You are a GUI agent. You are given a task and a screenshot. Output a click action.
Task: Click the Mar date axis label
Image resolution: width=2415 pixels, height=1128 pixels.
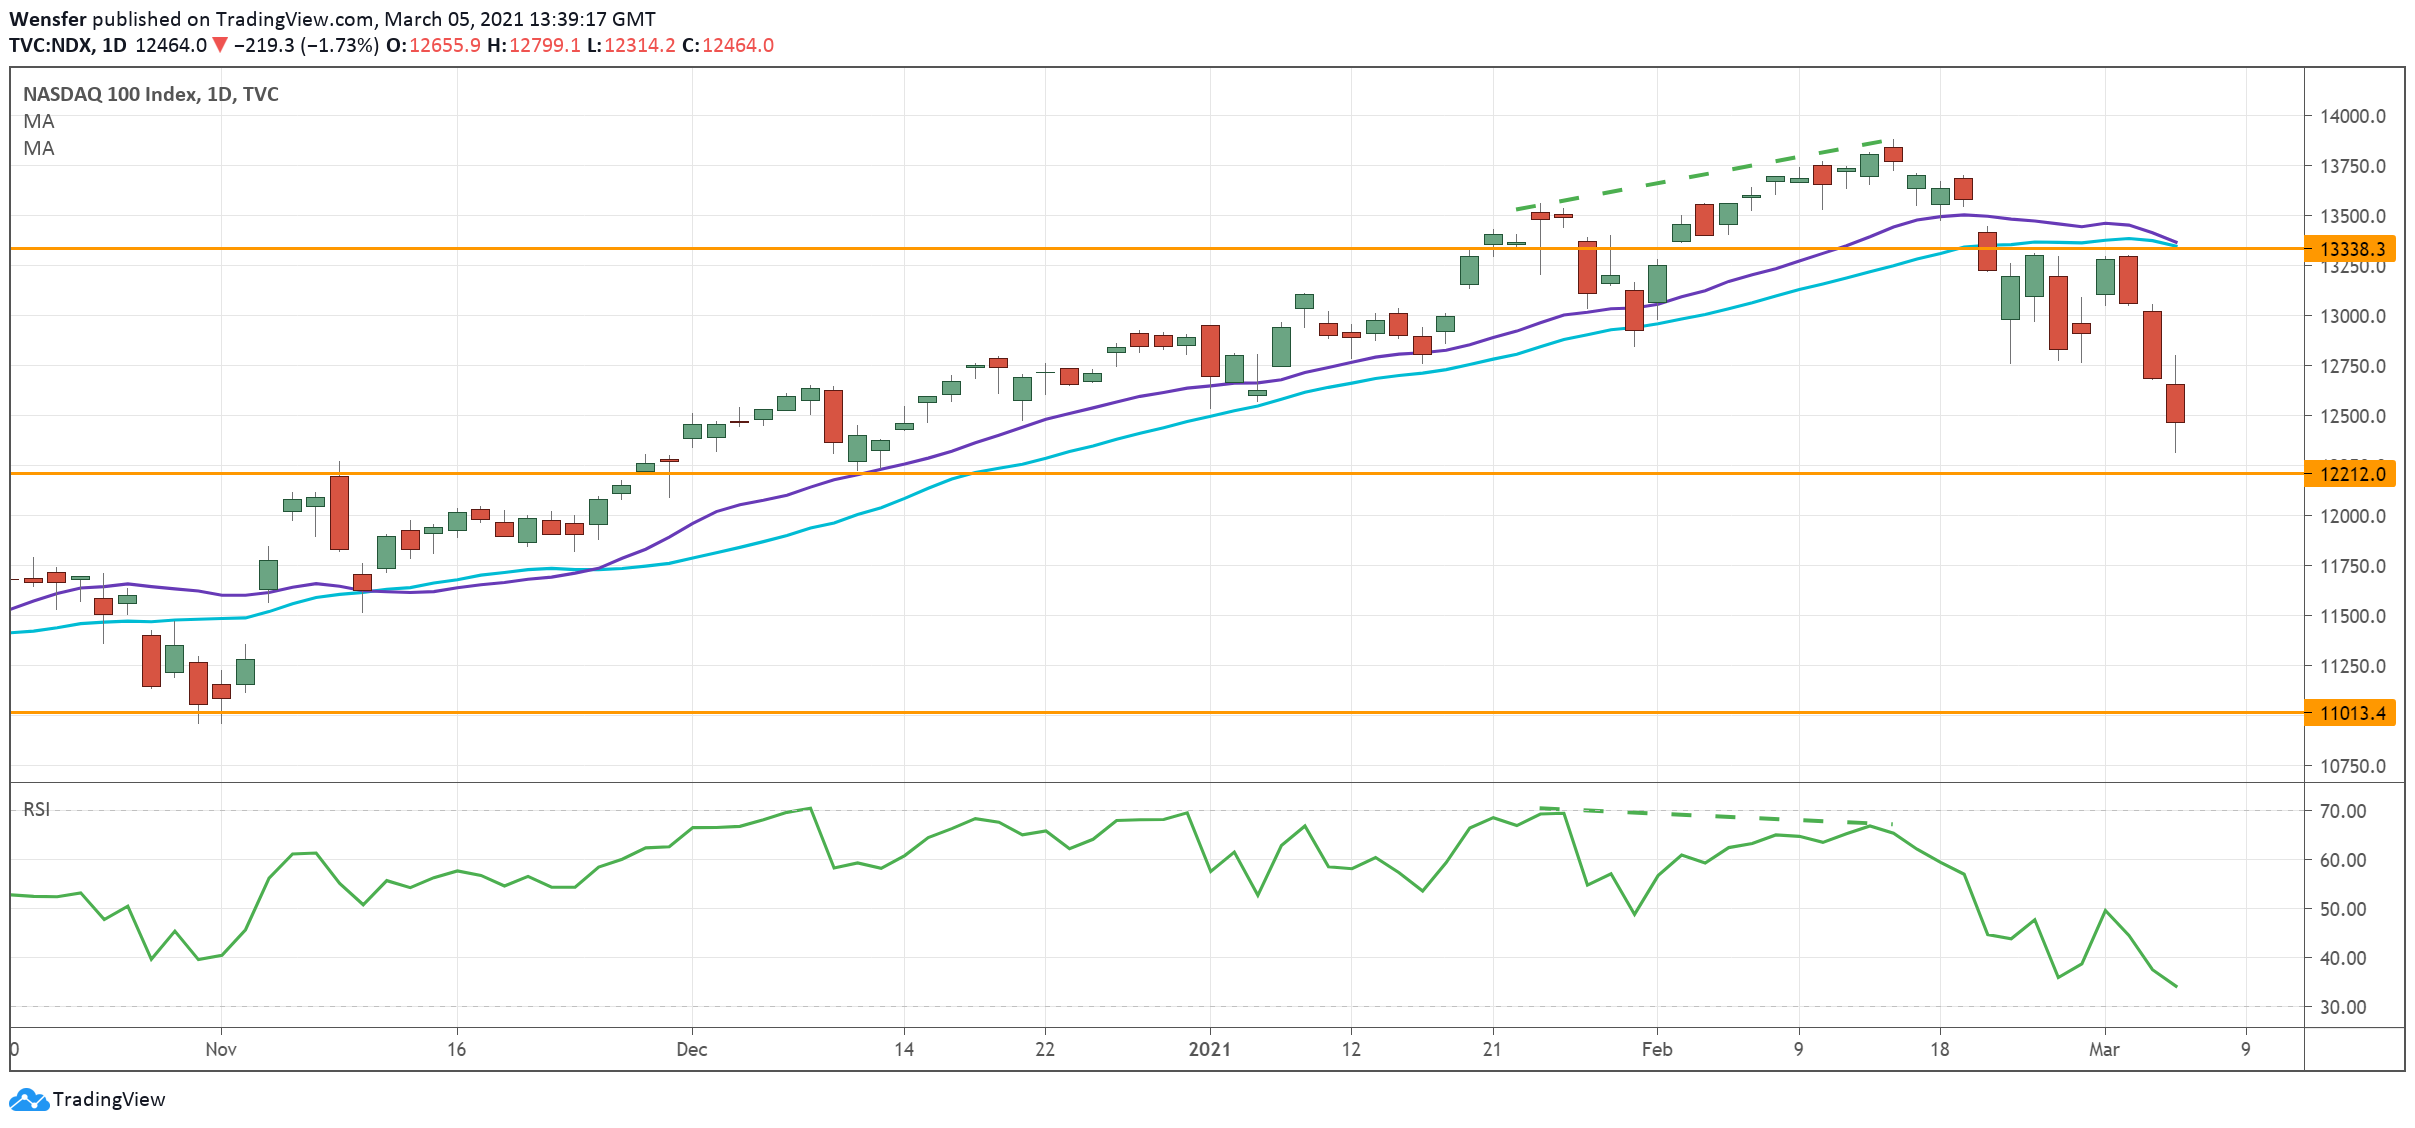[2104, 1049]
